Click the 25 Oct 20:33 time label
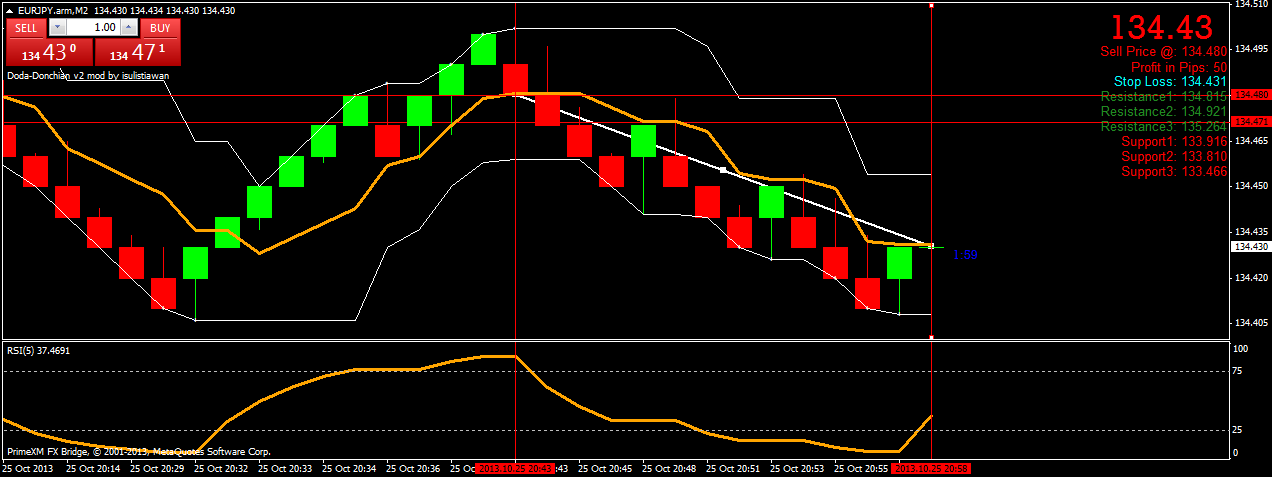 (285, 468)
